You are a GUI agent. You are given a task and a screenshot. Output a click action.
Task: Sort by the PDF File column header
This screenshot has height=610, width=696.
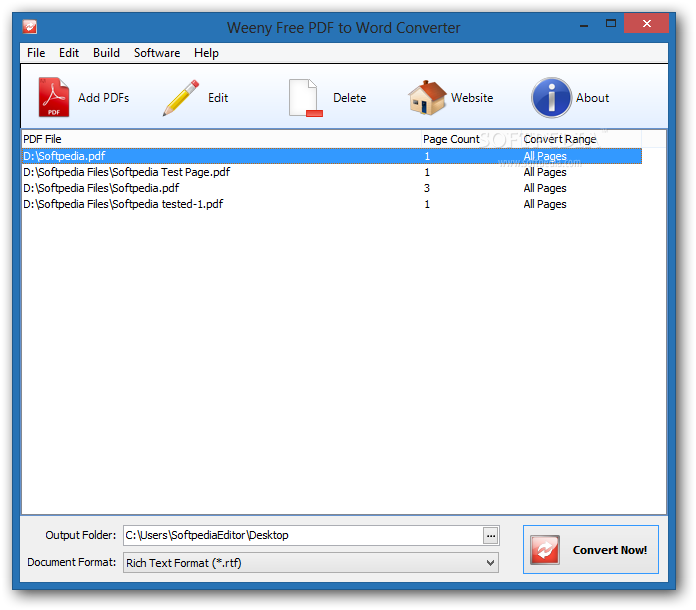pos(221,139)
